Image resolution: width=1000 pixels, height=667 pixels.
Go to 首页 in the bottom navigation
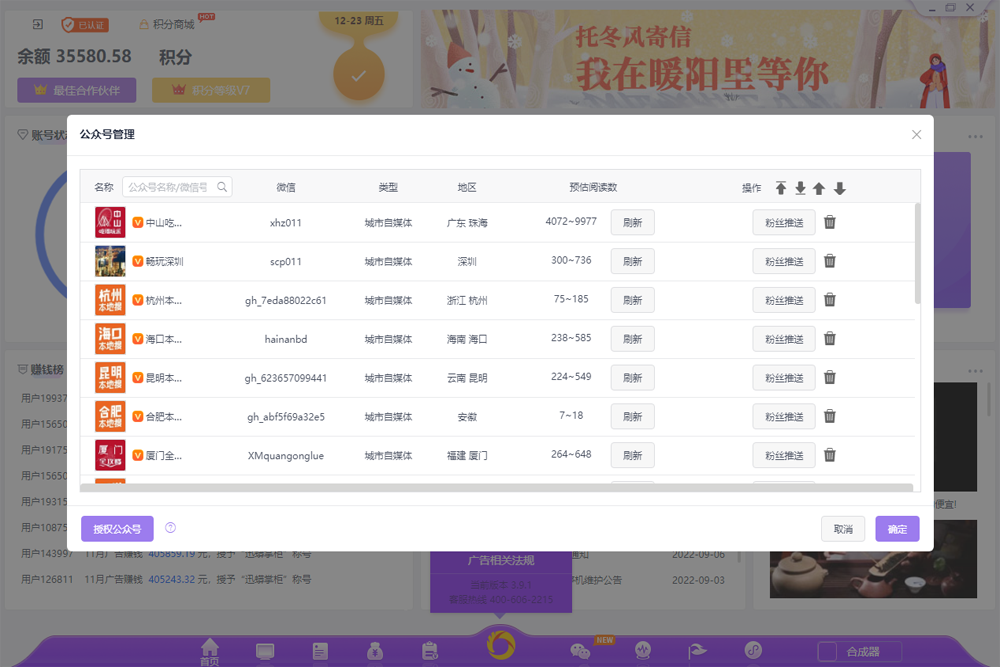[x=208, y=650]
